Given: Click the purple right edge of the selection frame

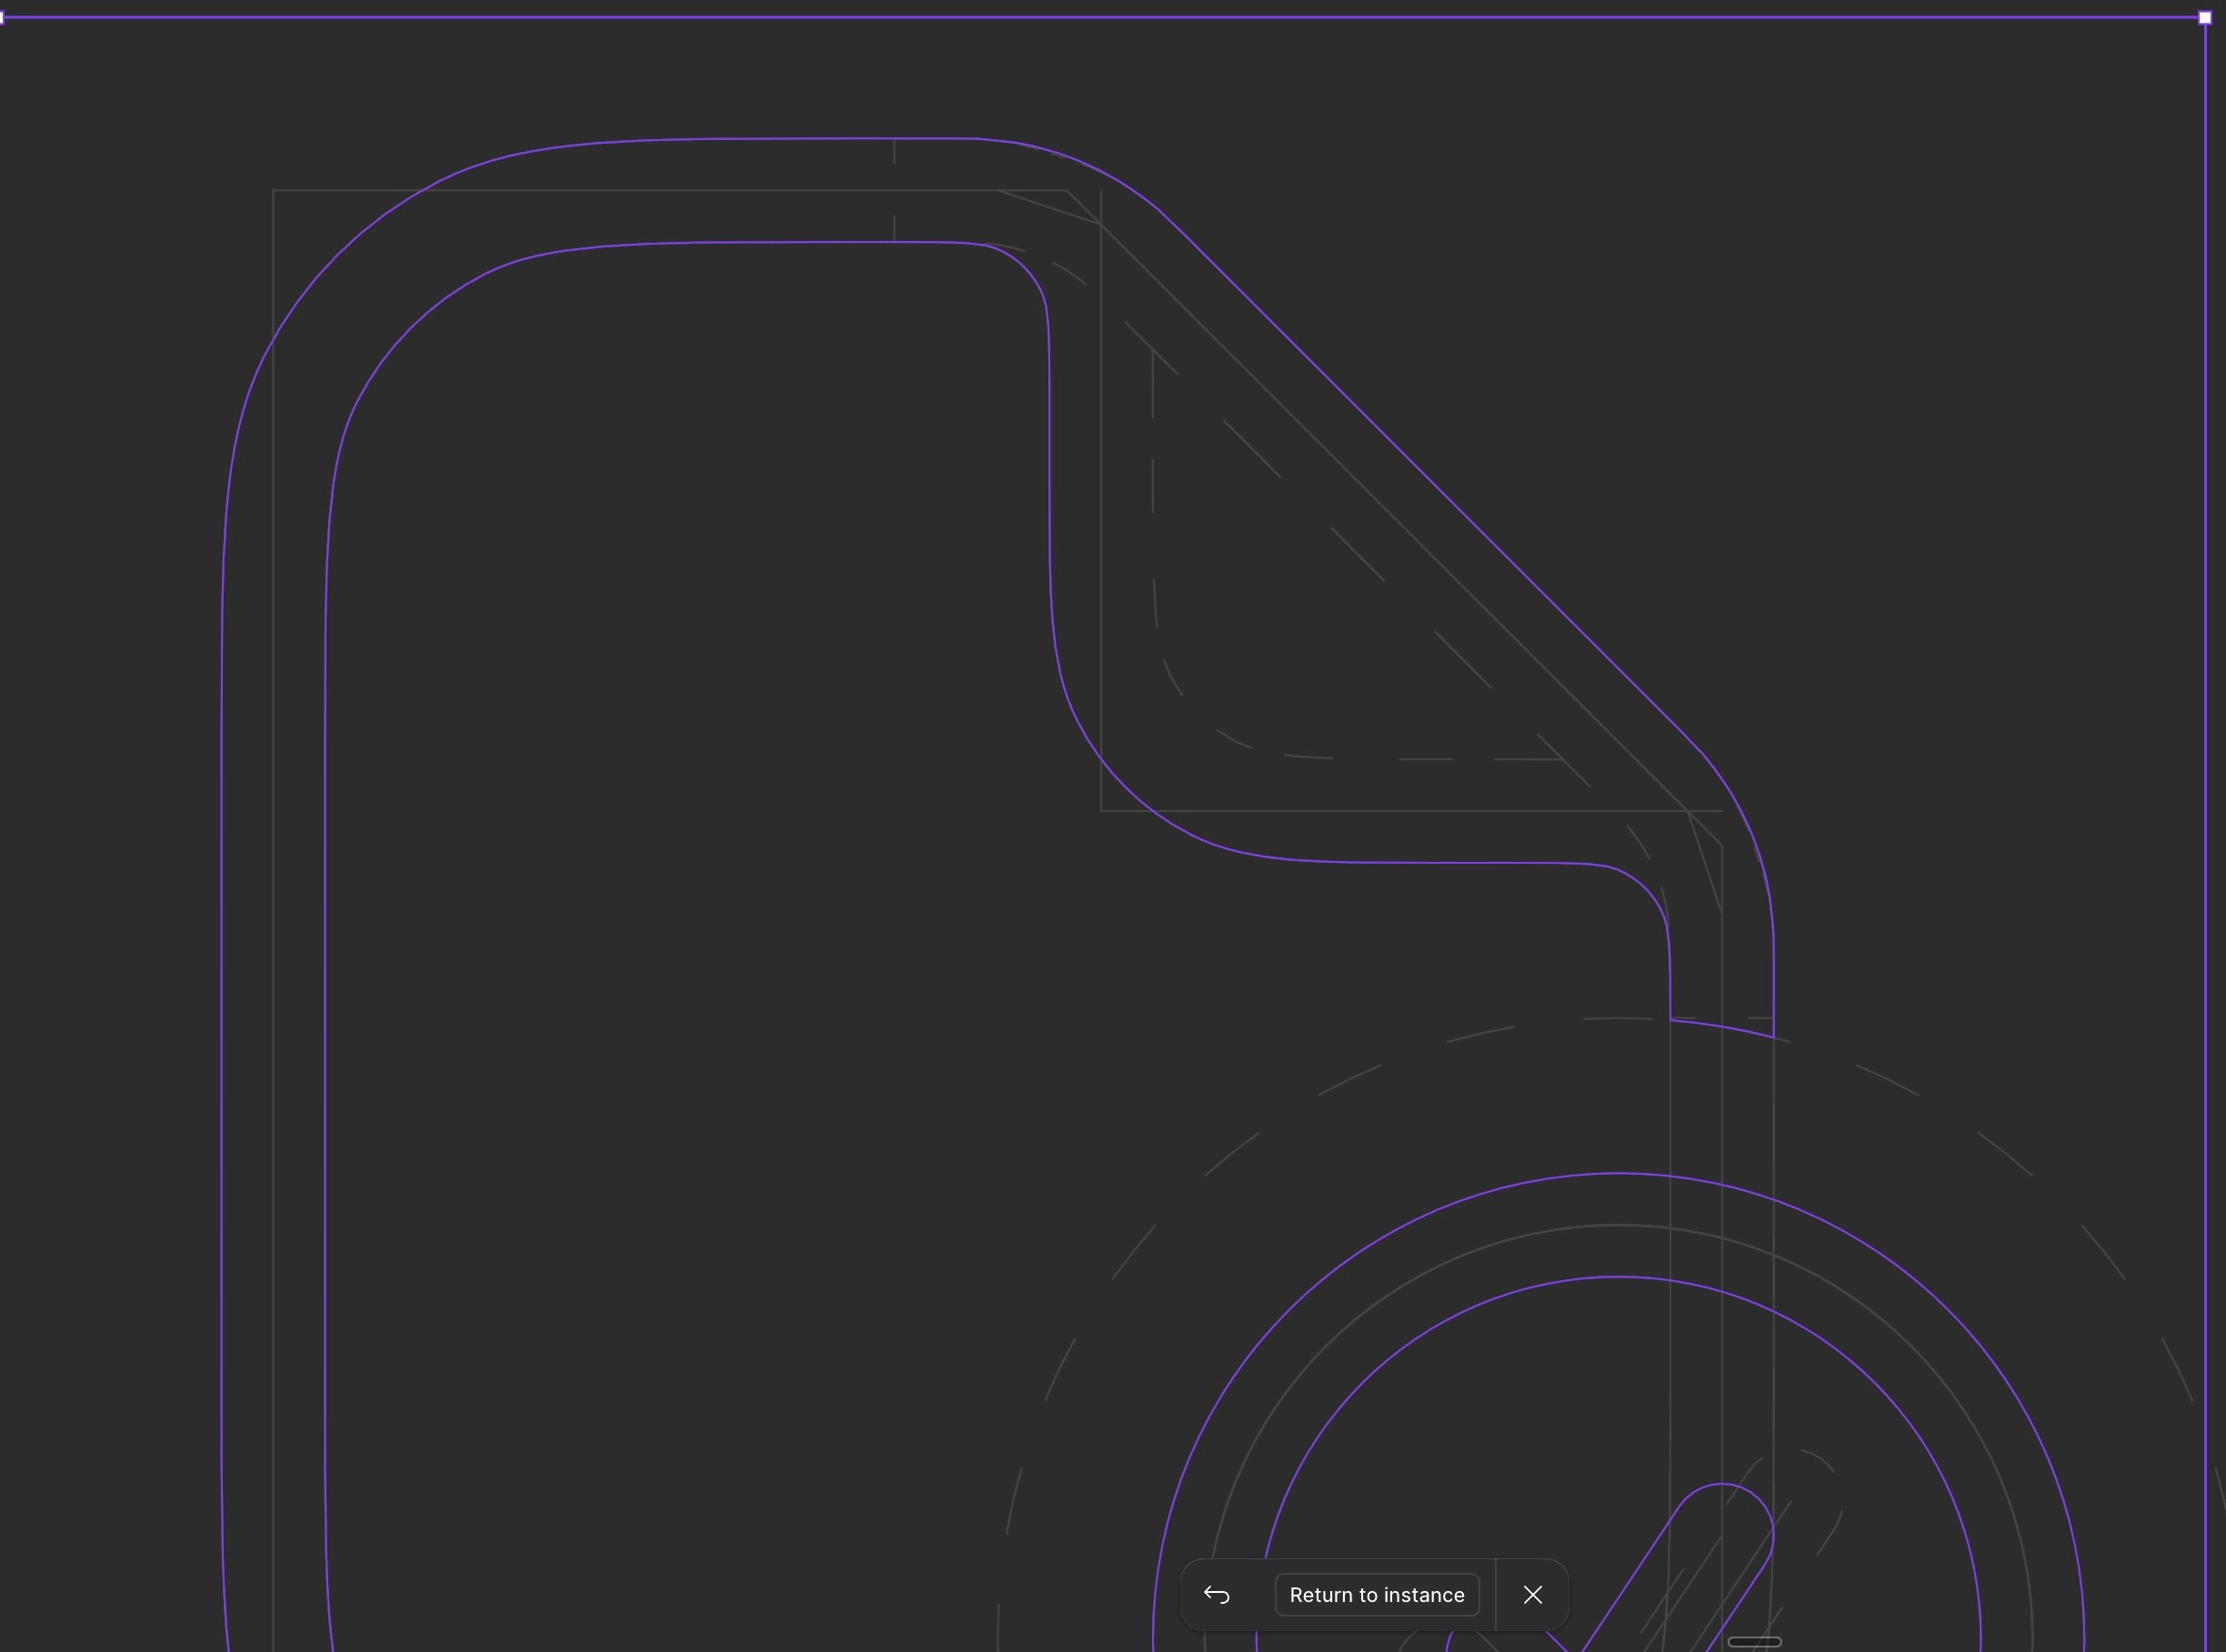Looking at the screenshot, I should coord(2205,800).
